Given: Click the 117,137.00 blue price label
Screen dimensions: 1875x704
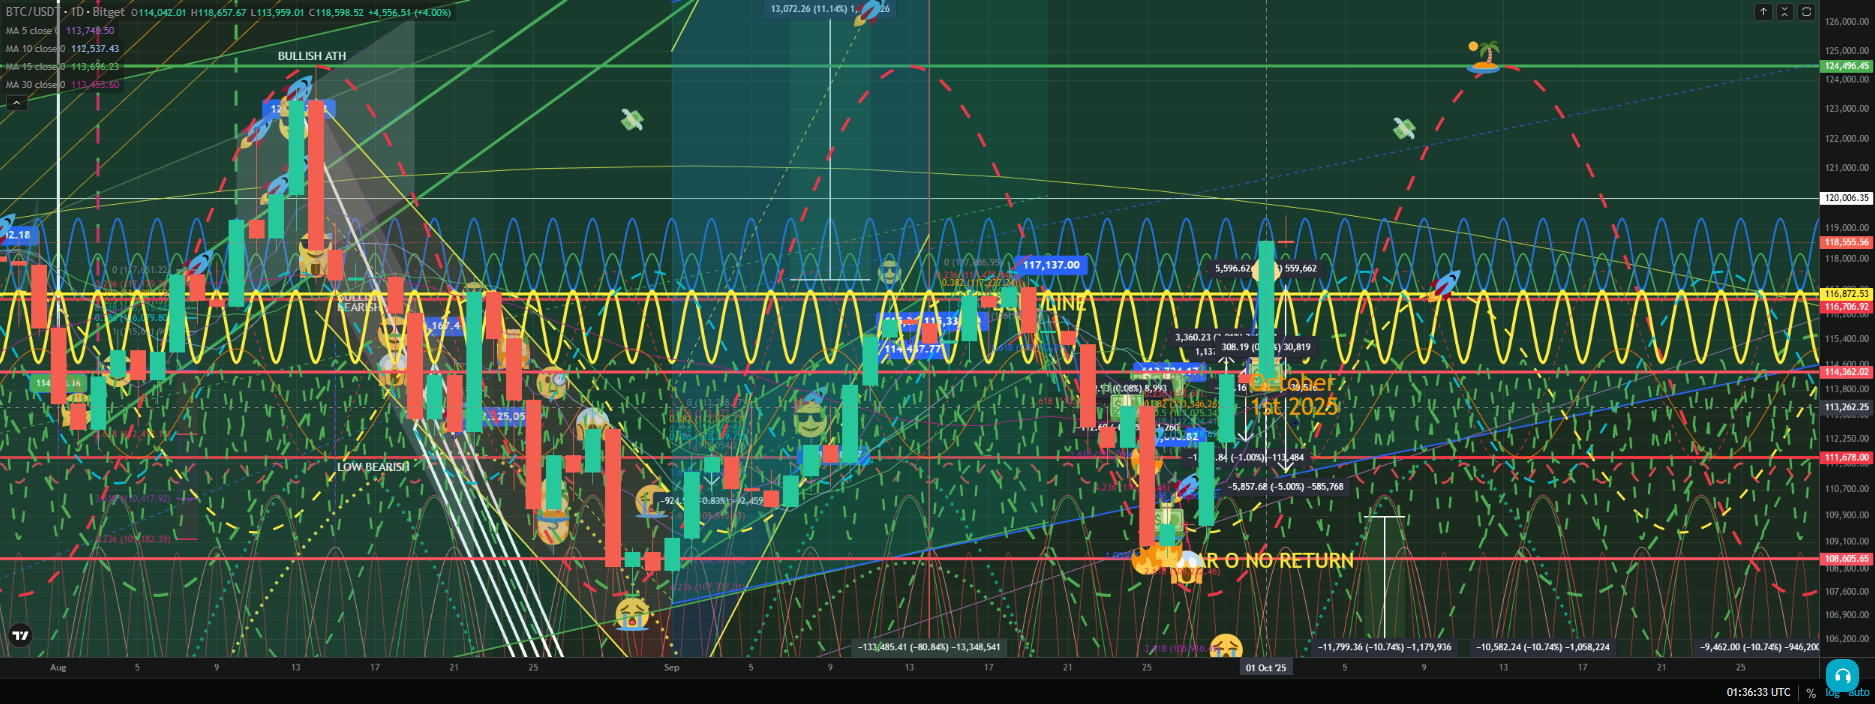Looking at the screenshot, I should (x=1051, y=265).
